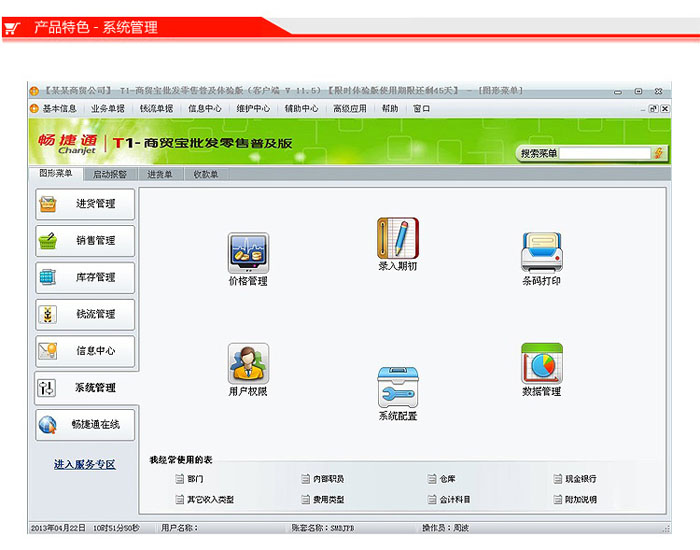This screenshot has height=550, width=700.
Task: Select 系统管理 in the sidebar
Action: tap(86, 388)
